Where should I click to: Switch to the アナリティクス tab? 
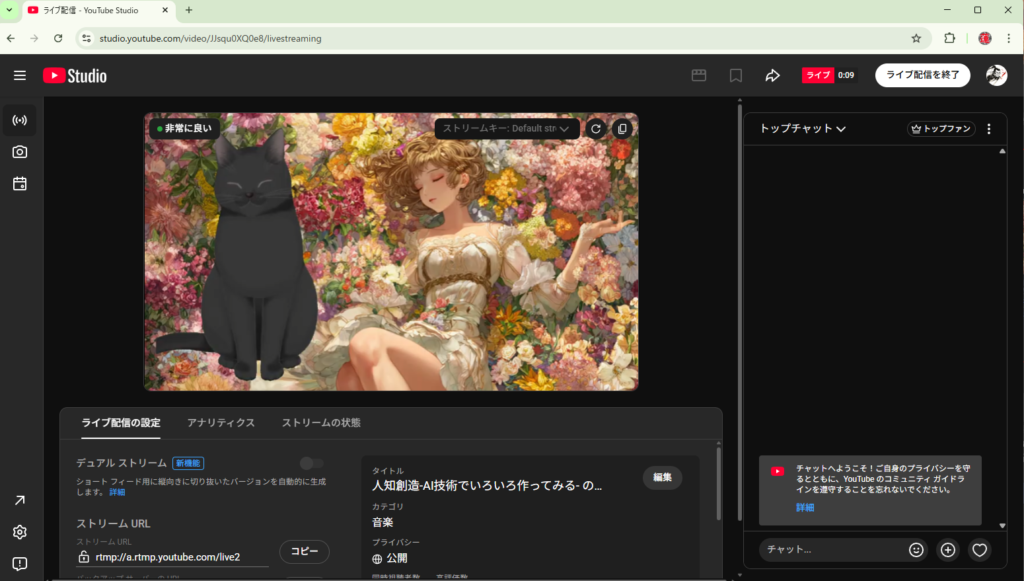(x=221, y=423)
